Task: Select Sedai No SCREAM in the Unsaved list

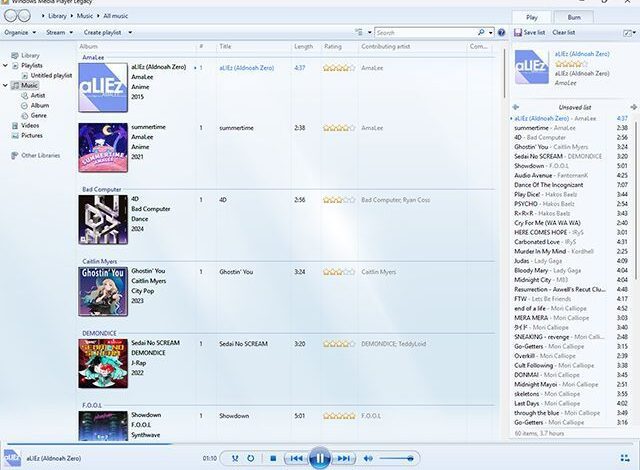Action: point(570,156)
